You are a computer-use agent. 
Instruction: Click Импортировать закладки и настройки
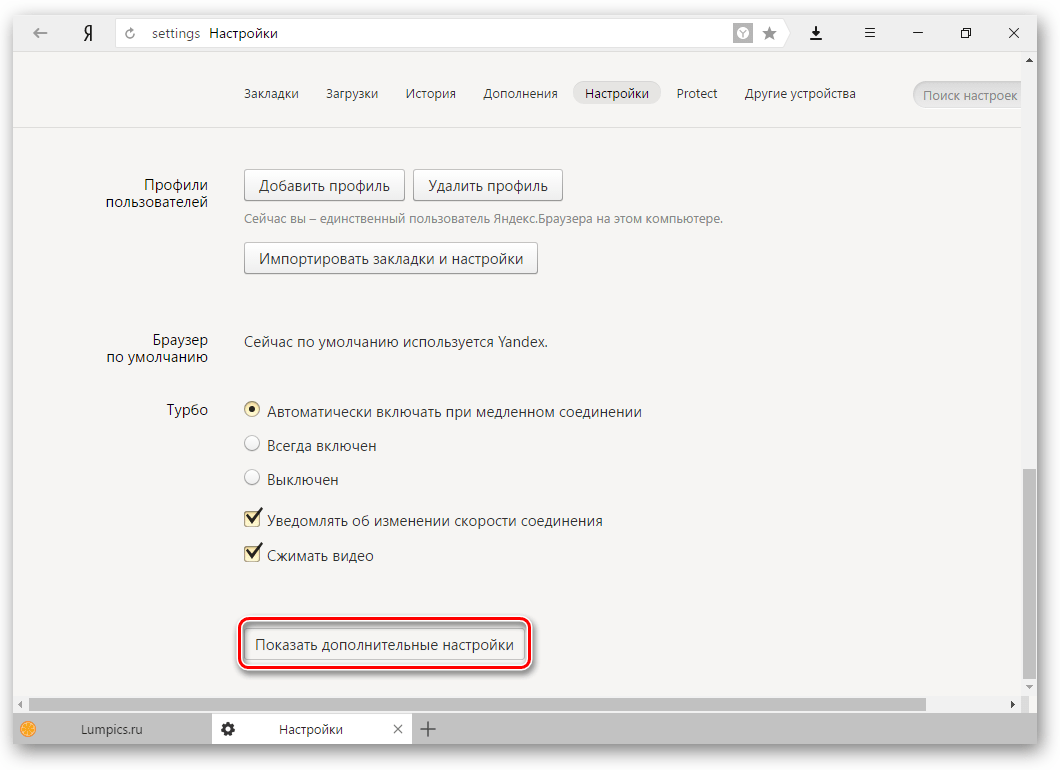click(391, 258)
